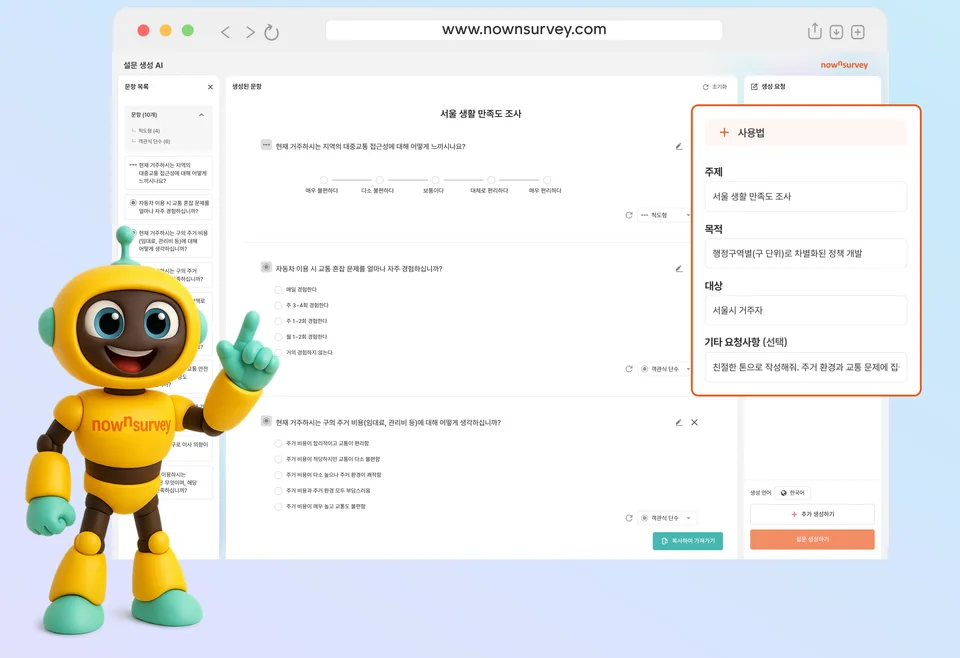Select the 주 3-4회 경험한다 option

click(279, 305)
